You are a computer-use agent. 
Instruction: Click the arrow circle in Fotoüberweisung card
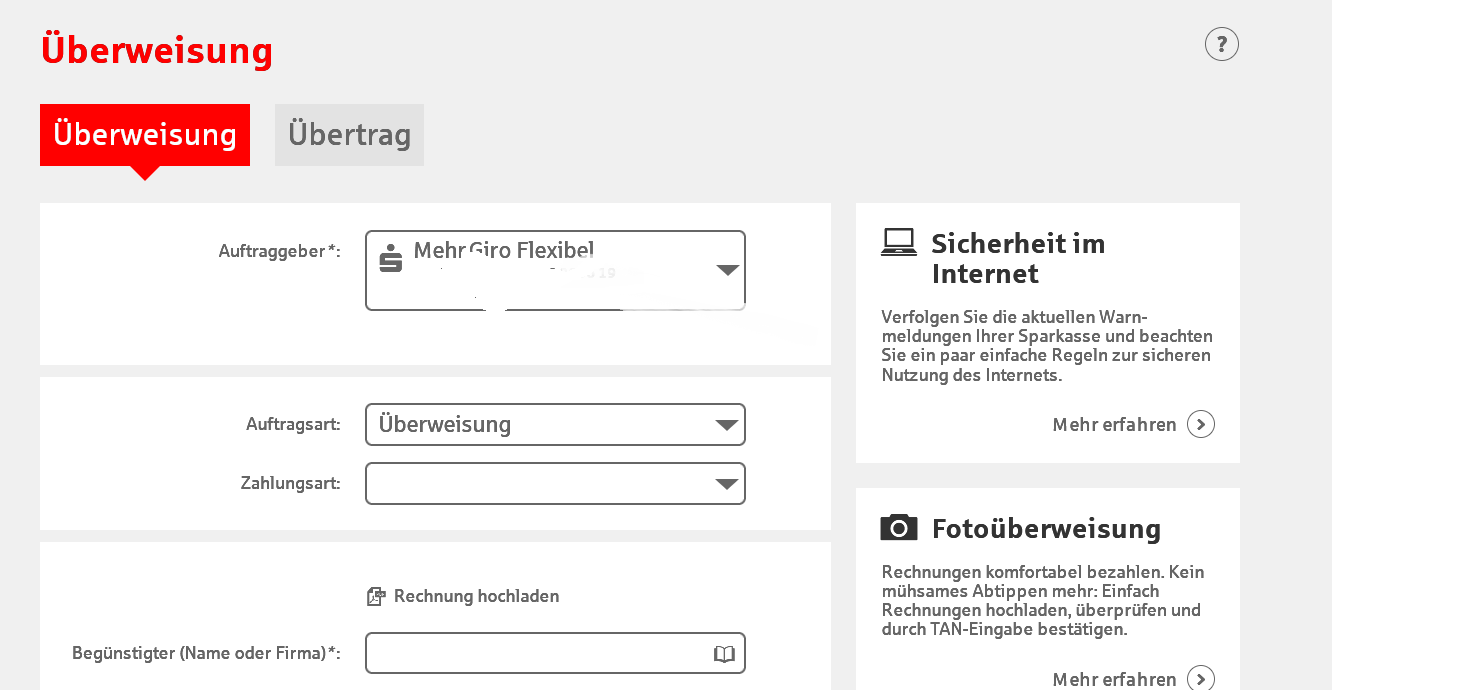pos(1200,679)
